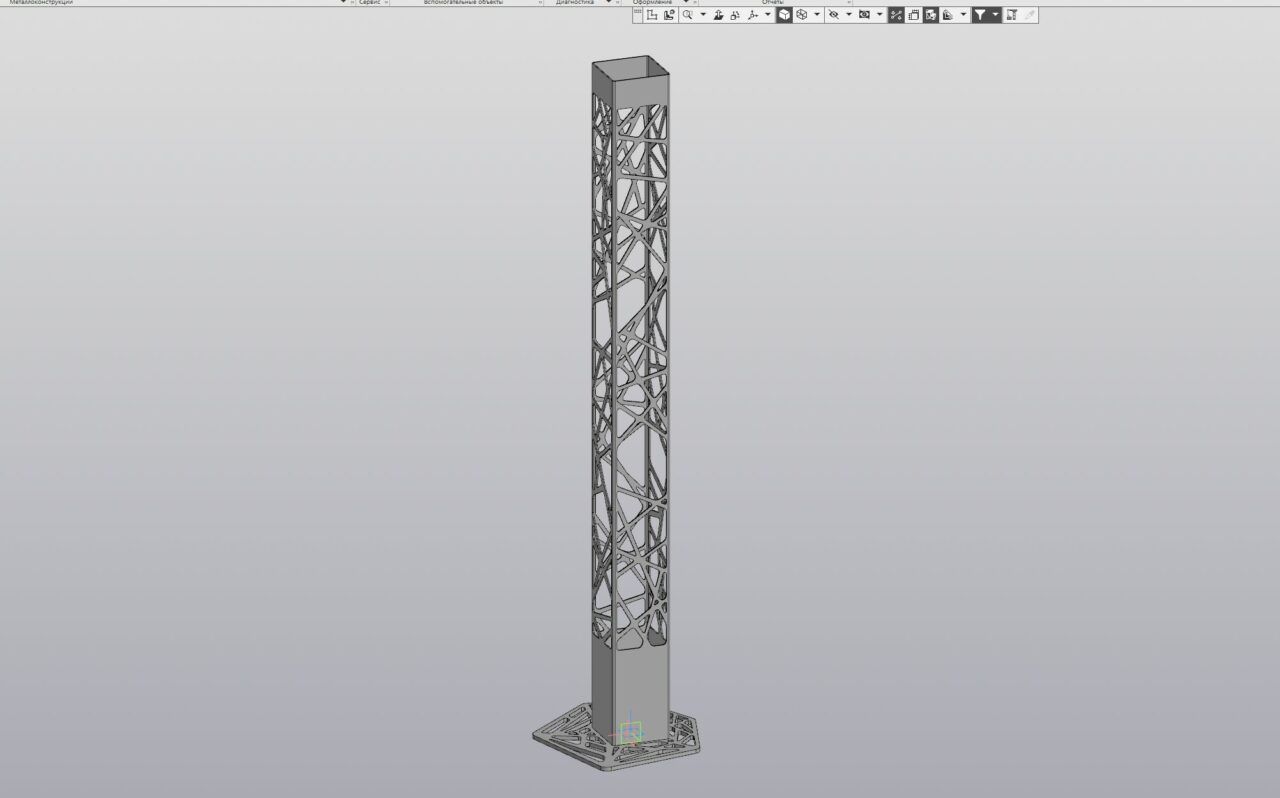
Task: Toggle the shaded solid cube display mode
Action: [784, 15]
